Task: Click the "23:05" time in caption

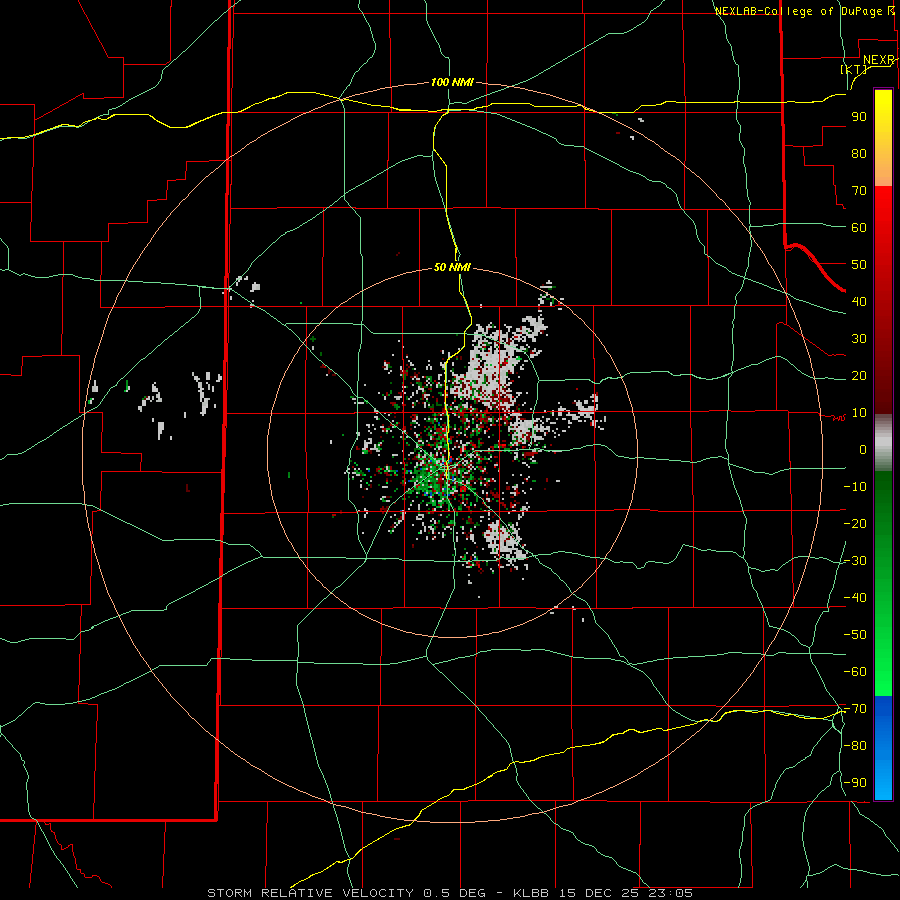Action: pos(670,893)
